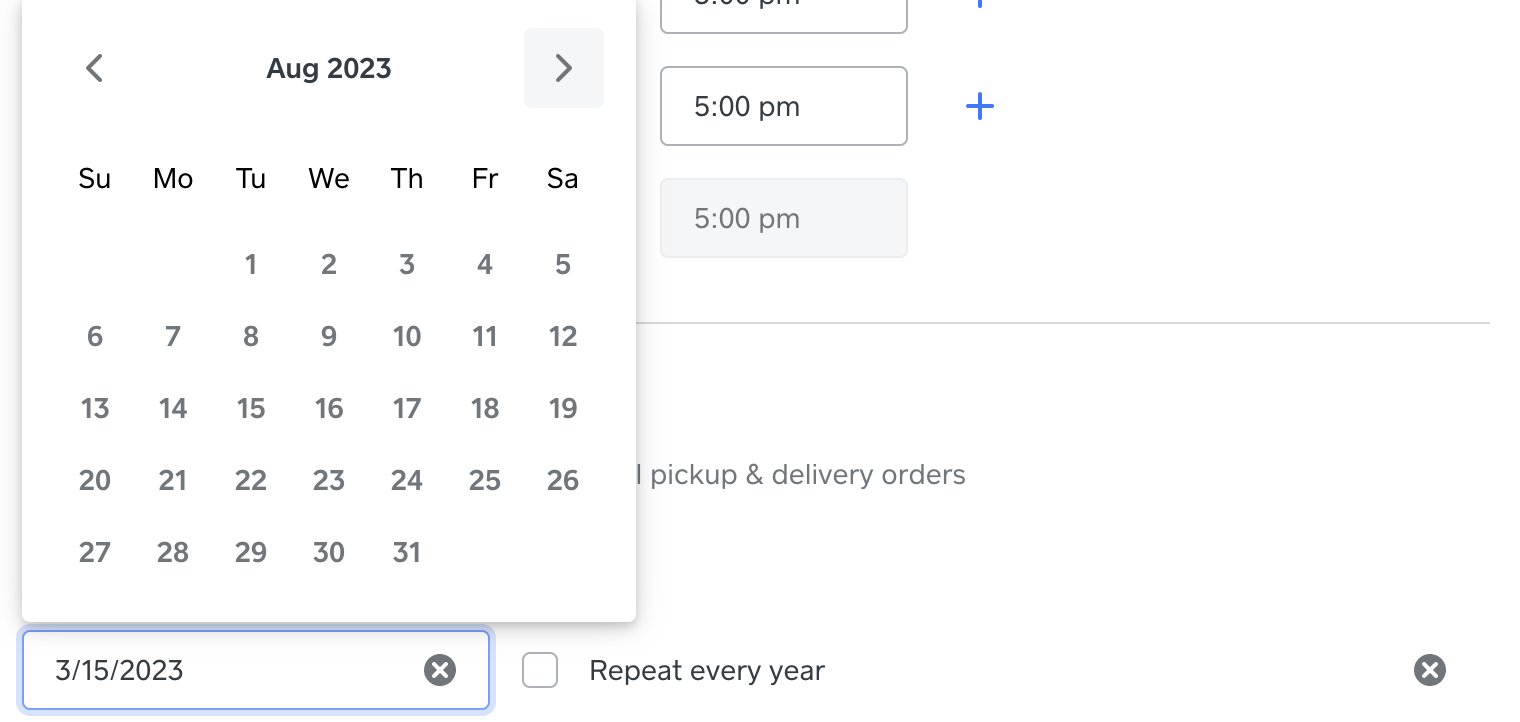This screenshot has height=722, width=1520.
Task: Go to the previous month in calendar
Action: pyautogui.click(x=95, y=68)
